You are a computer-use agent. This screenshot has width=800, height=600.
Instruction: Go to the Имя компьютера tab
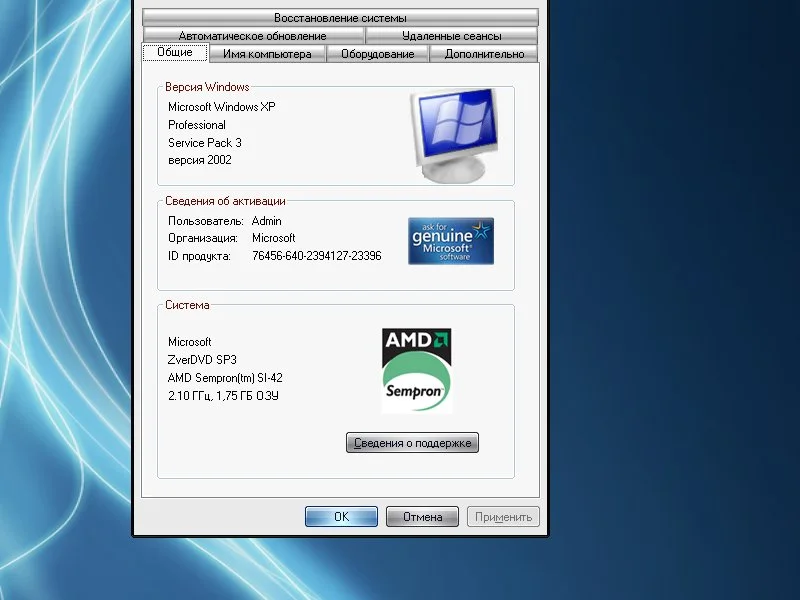click(267, 54)
